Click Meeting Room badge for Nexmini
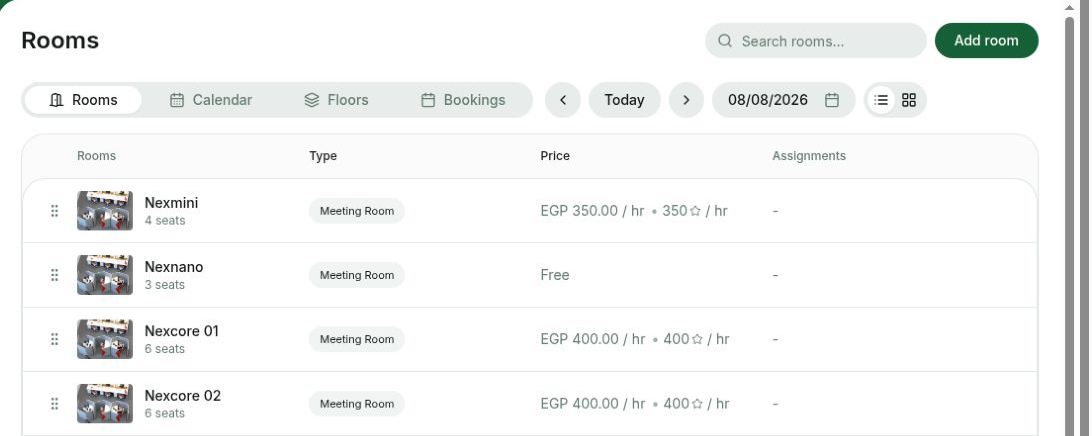 [357, 210]
